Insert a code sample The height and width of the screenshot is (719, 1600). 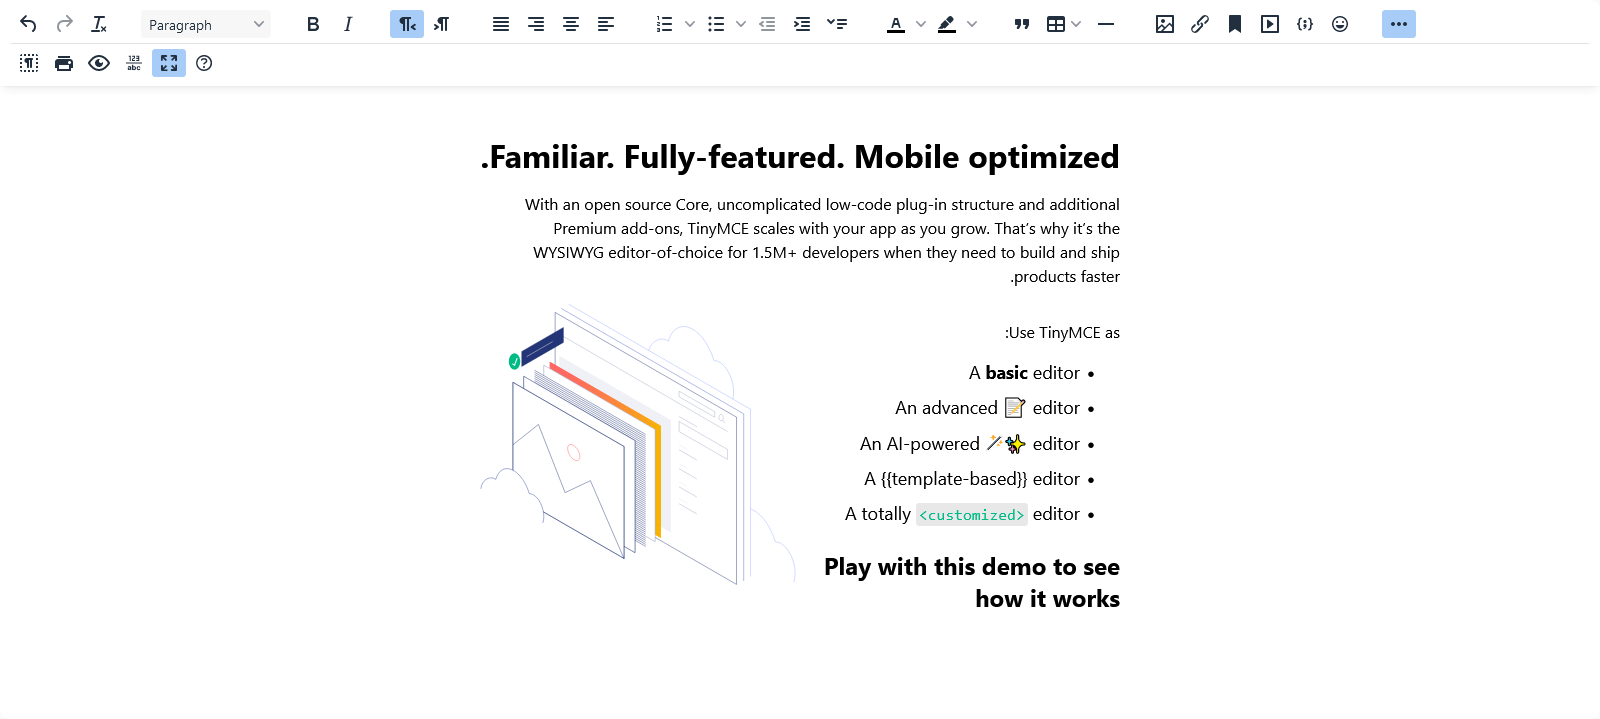(1305, 24)
